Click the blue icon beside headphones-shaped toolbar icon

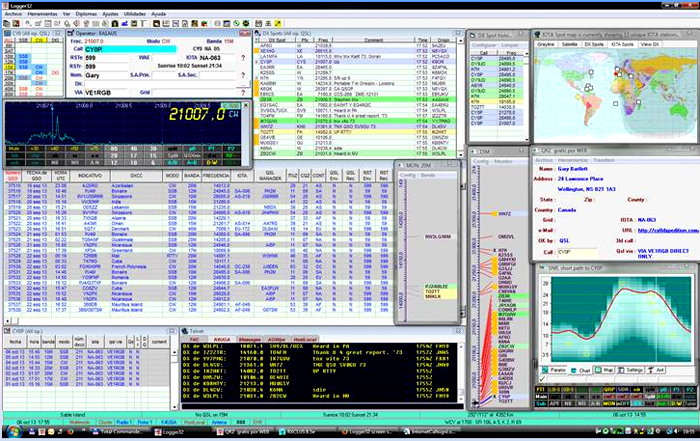[125, 24]
